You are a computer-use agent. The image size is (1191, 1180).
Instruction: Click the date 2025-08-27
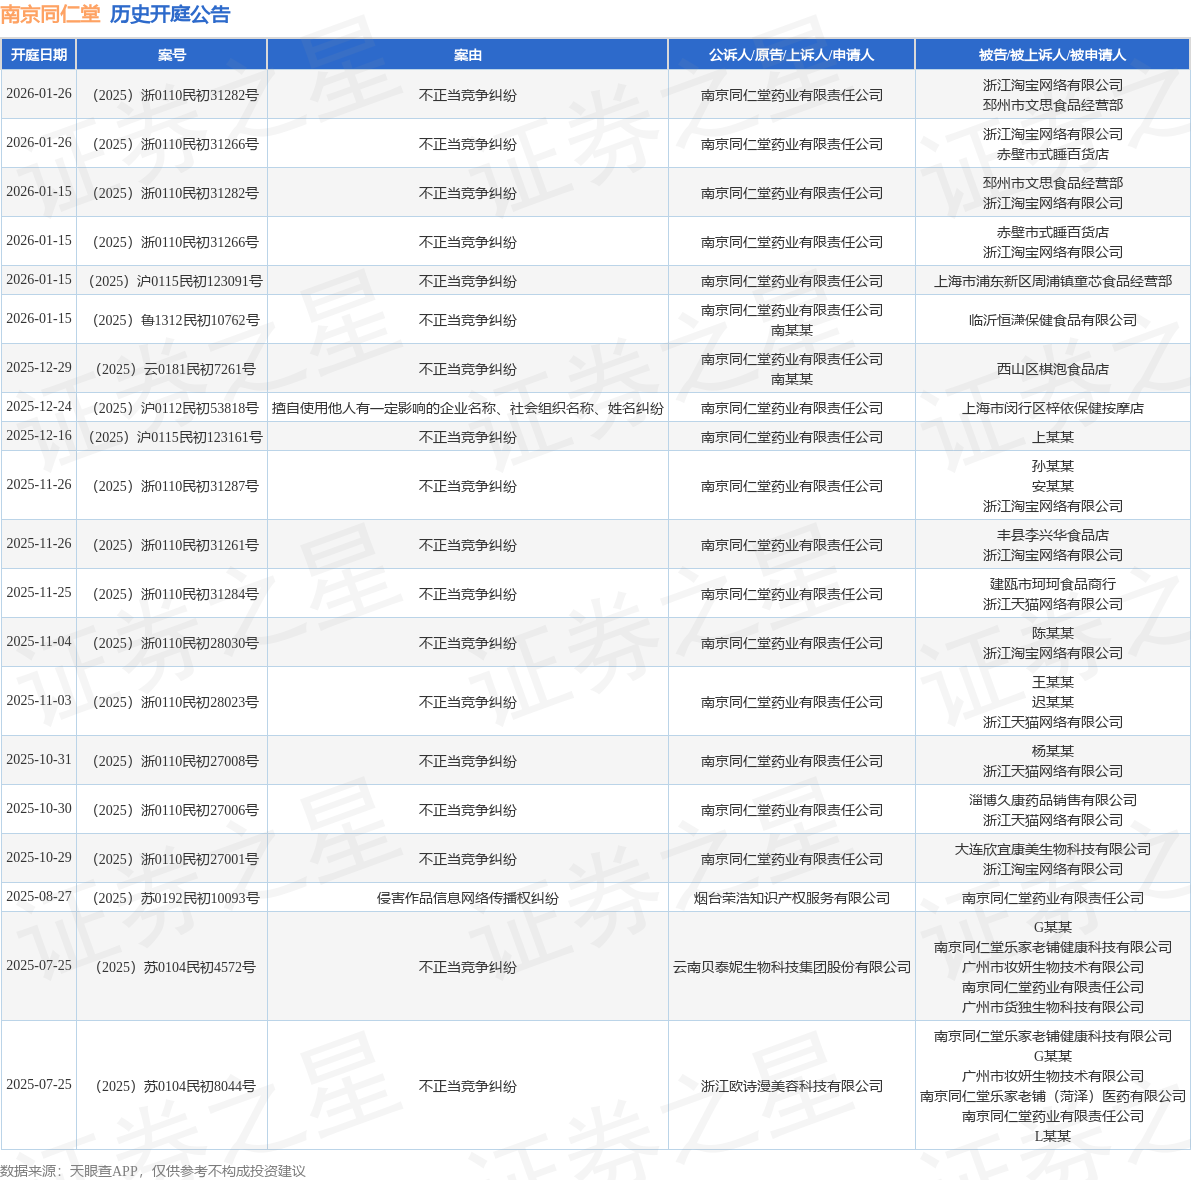tap(39, 897)
